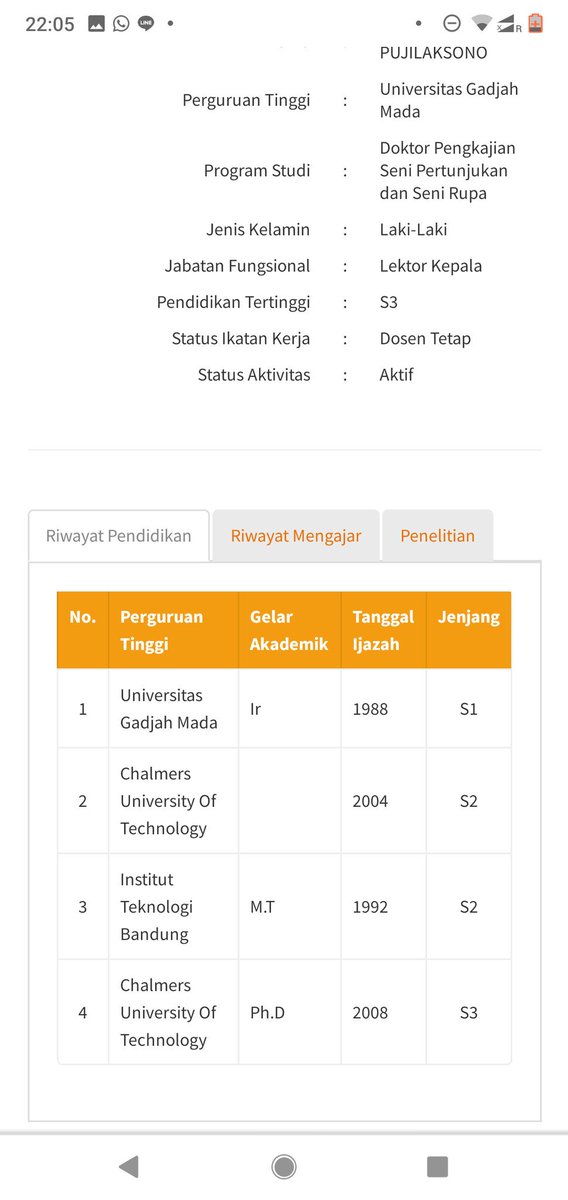This screenshot has width=568, height=1200.
Task: Click the Aktif status value
Action: pyautogui.click(x=397, y=375)
